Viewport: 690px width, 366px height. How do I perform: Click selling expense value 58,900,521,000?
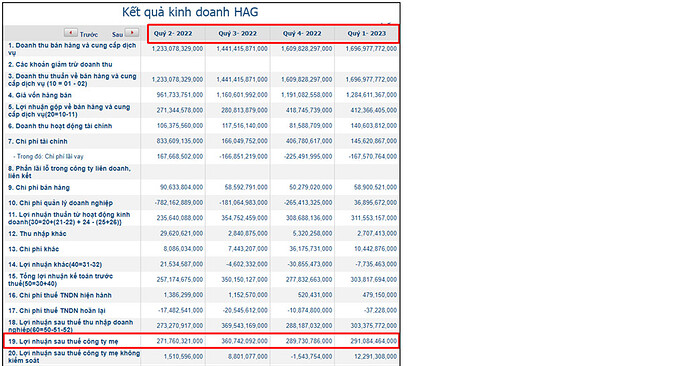376,187
